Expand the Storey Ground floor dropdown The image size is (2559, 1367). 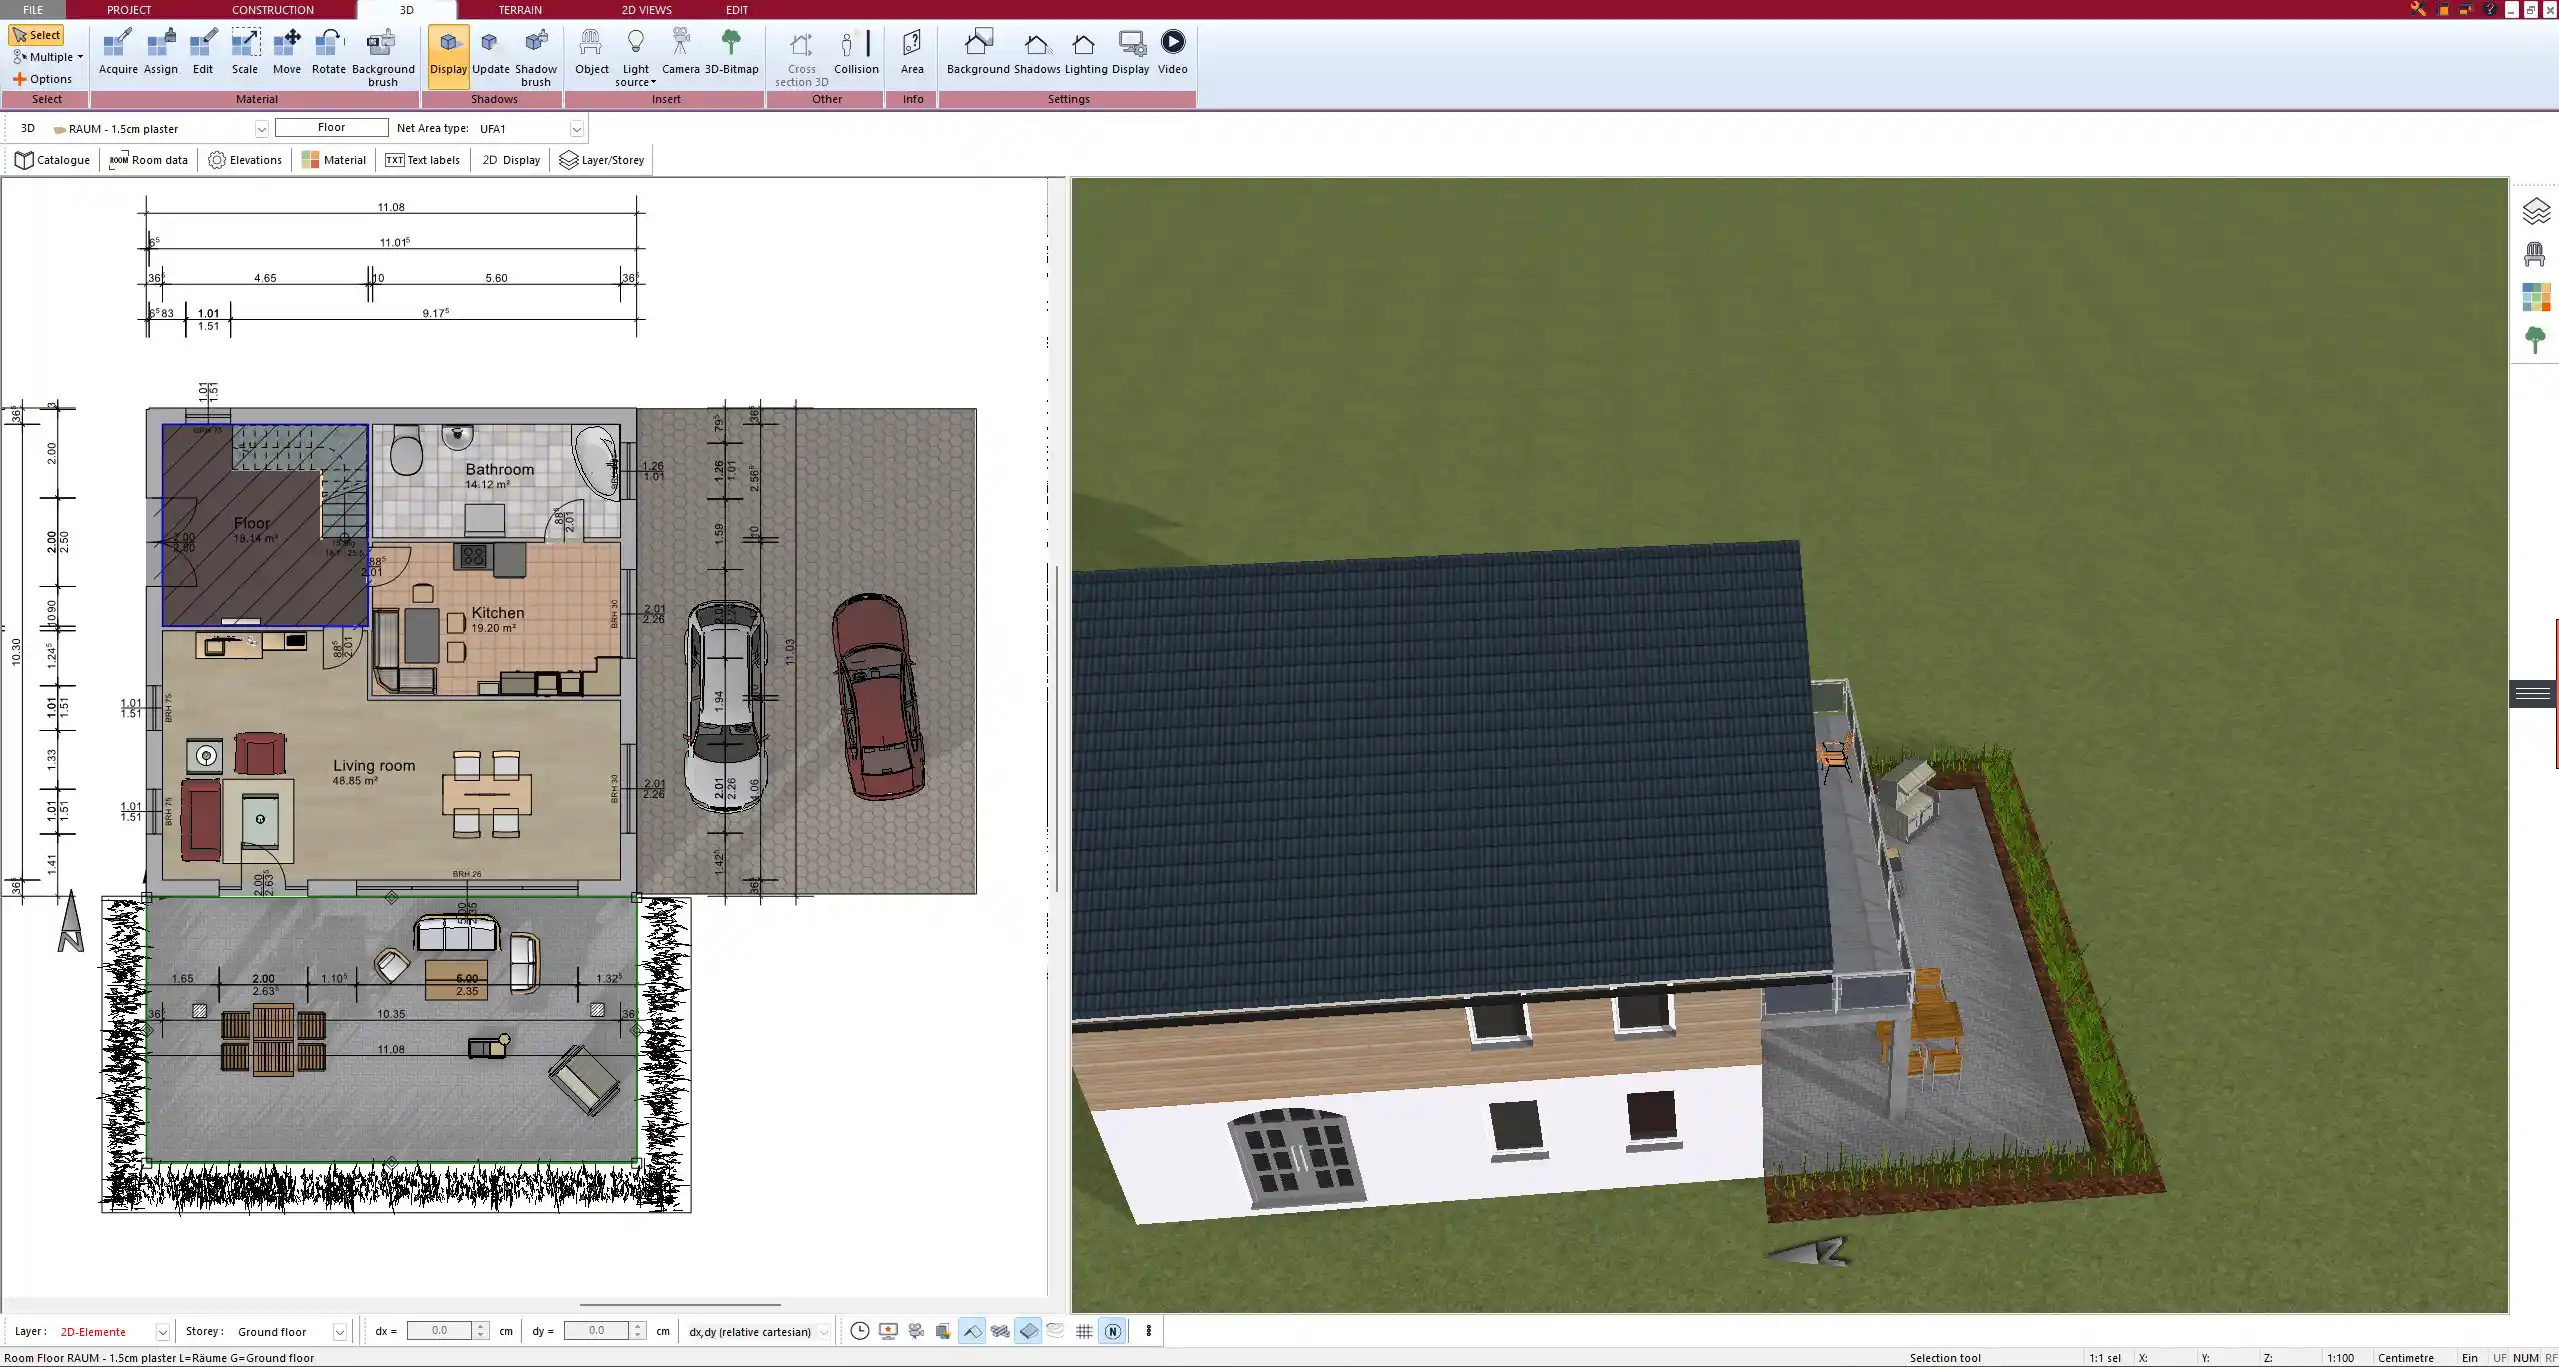[340, 1332]
